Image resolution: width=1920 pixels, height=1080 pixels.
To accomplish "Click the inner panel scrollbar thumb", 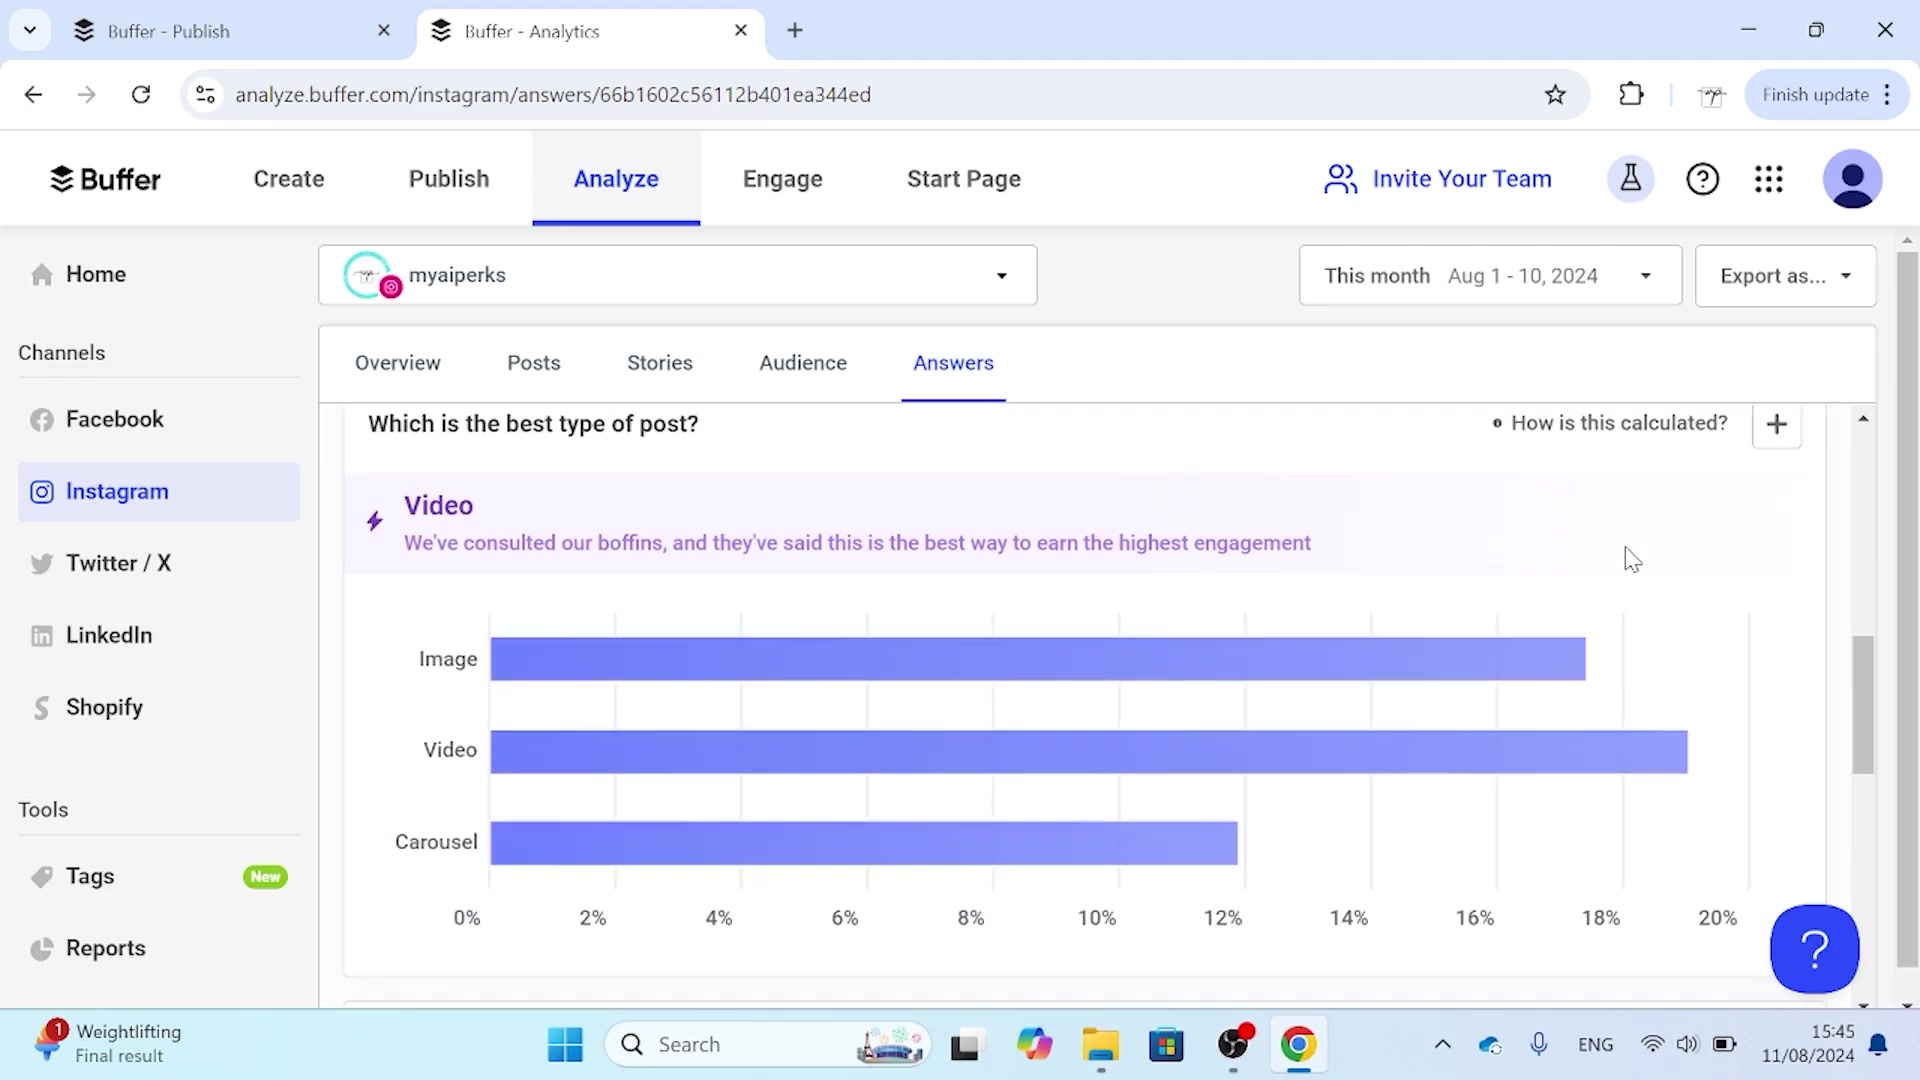I will (x=1862, y=704).
